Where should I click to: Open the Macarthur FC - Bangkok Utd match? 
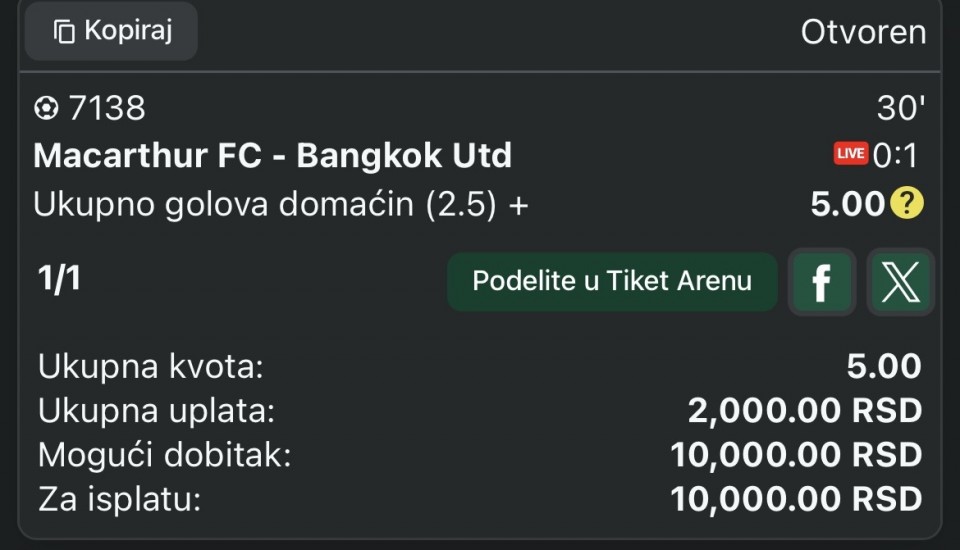point(272,156)
